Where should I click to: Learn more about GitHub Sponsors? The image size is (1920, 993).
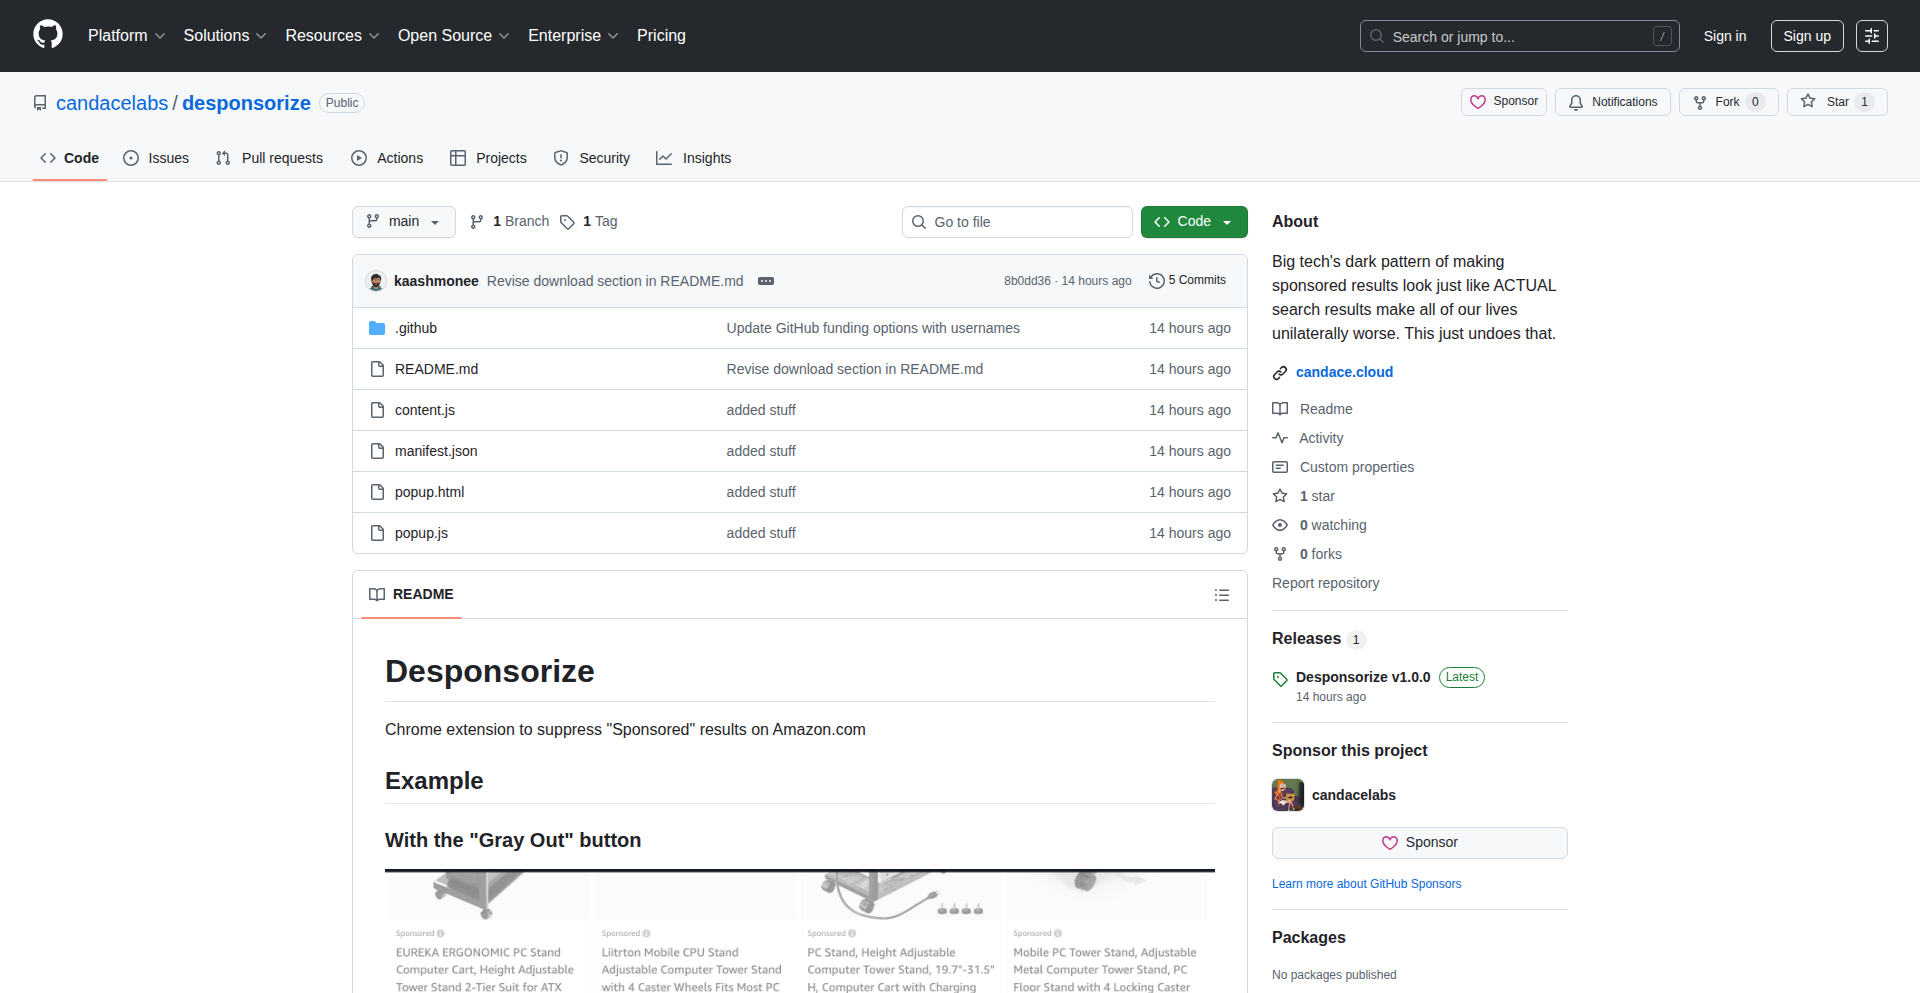(1366, 884)
